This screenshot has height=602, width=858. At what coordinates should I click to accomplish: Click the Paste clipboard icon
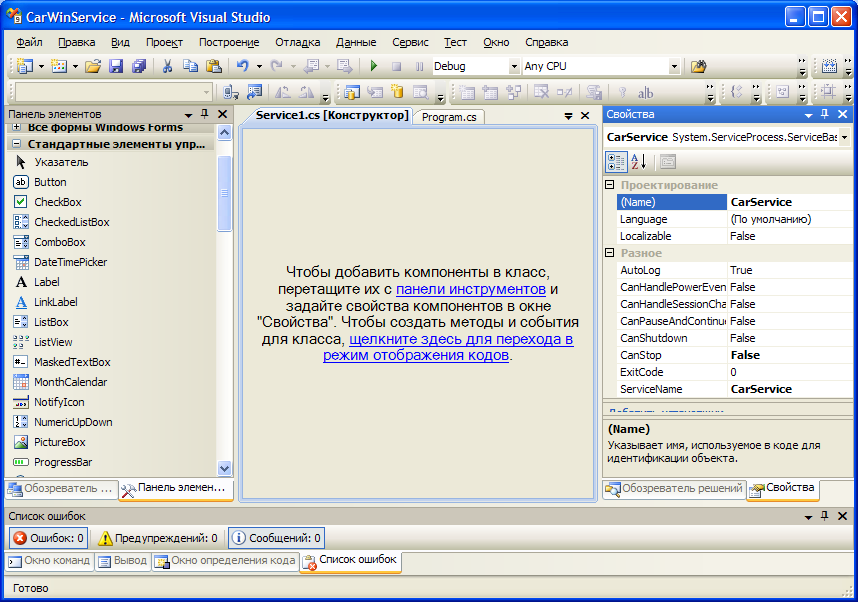click(x=213, y=66)
